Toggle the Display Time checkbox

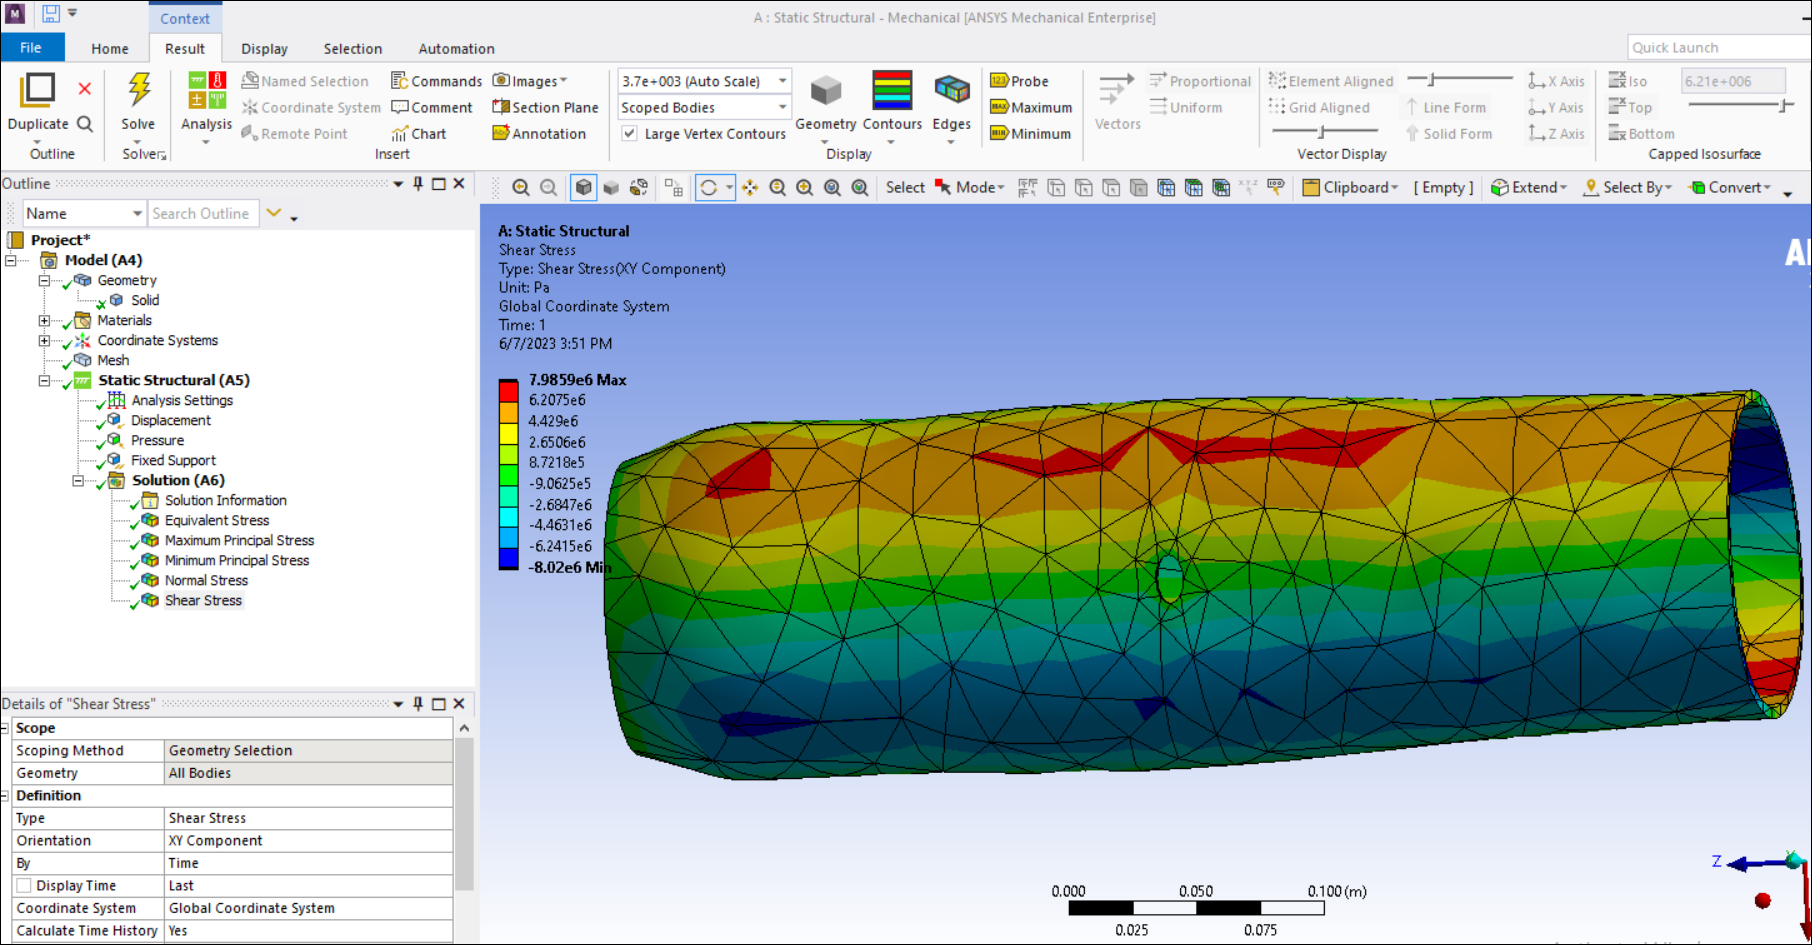click(x=24, y=885)
